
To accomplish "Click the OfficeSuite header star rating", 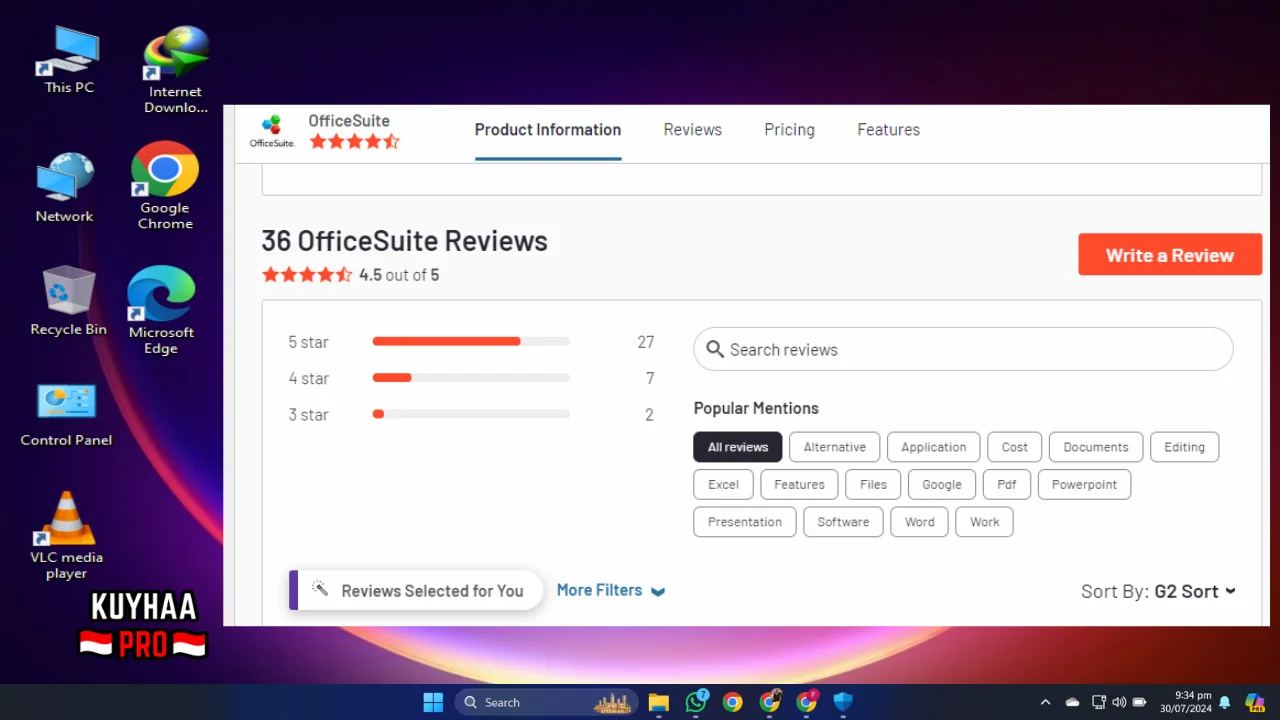I will tap(354, 142).
